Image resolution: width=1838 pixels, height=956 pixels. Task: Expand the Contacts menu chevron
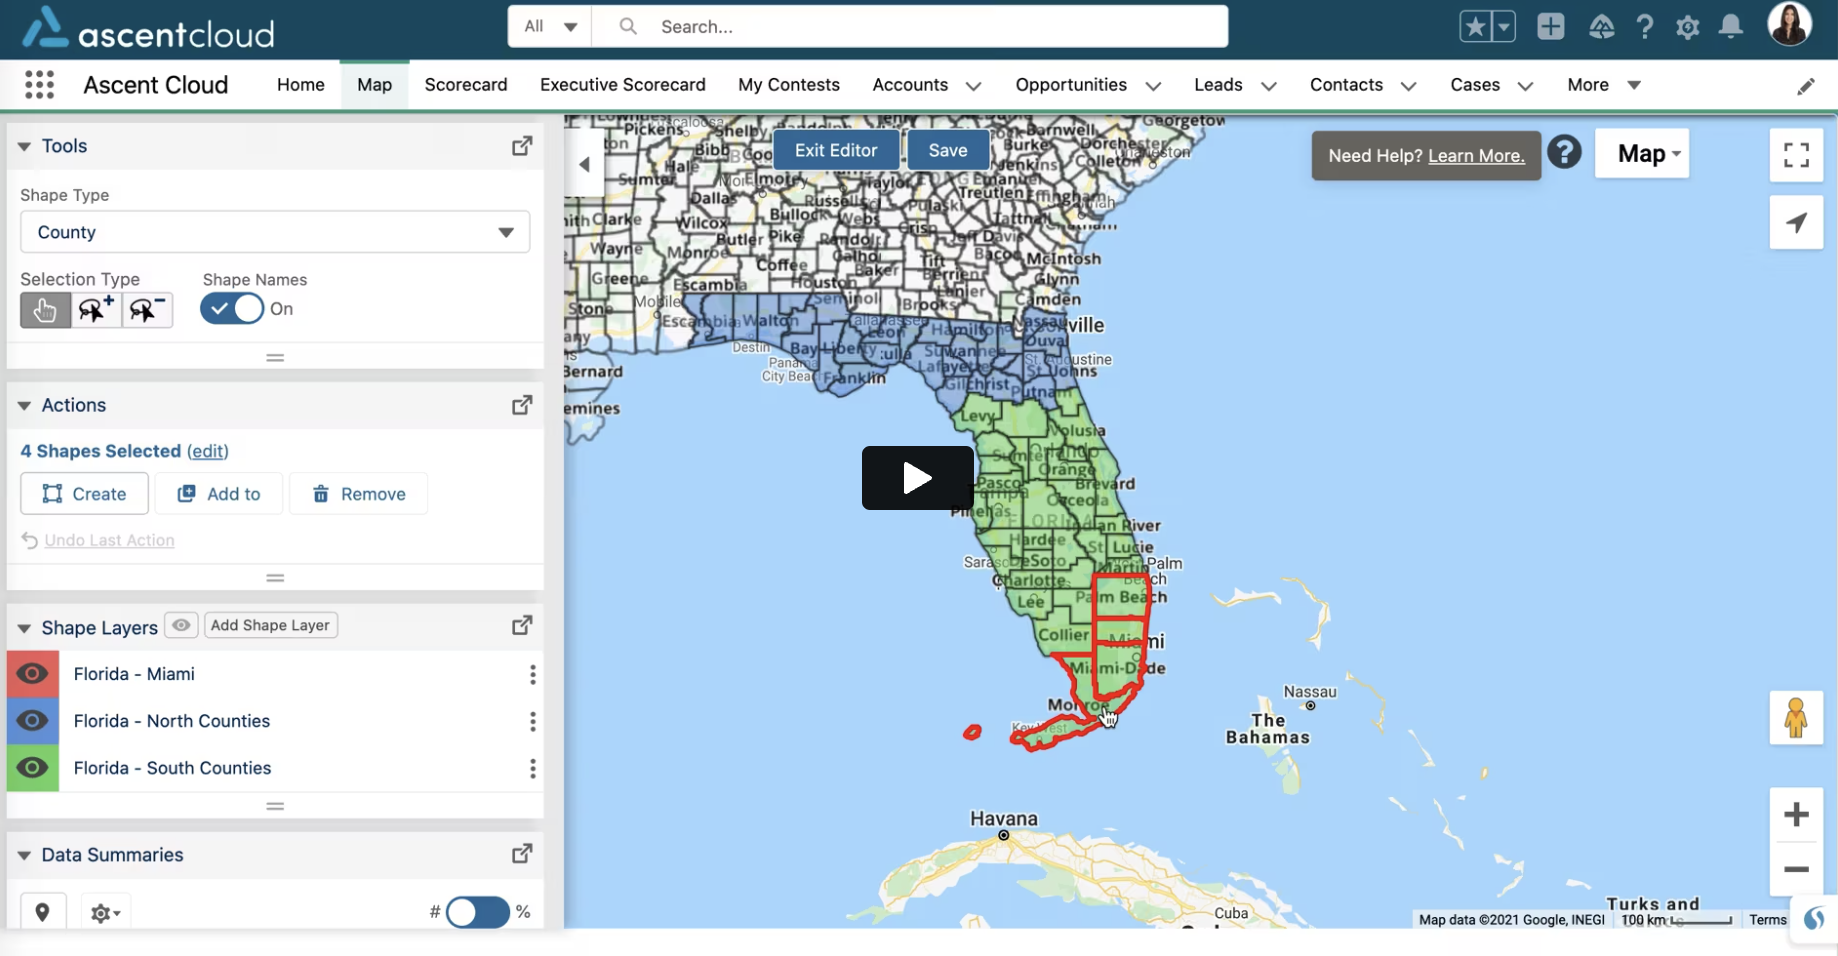point(1409,86)
